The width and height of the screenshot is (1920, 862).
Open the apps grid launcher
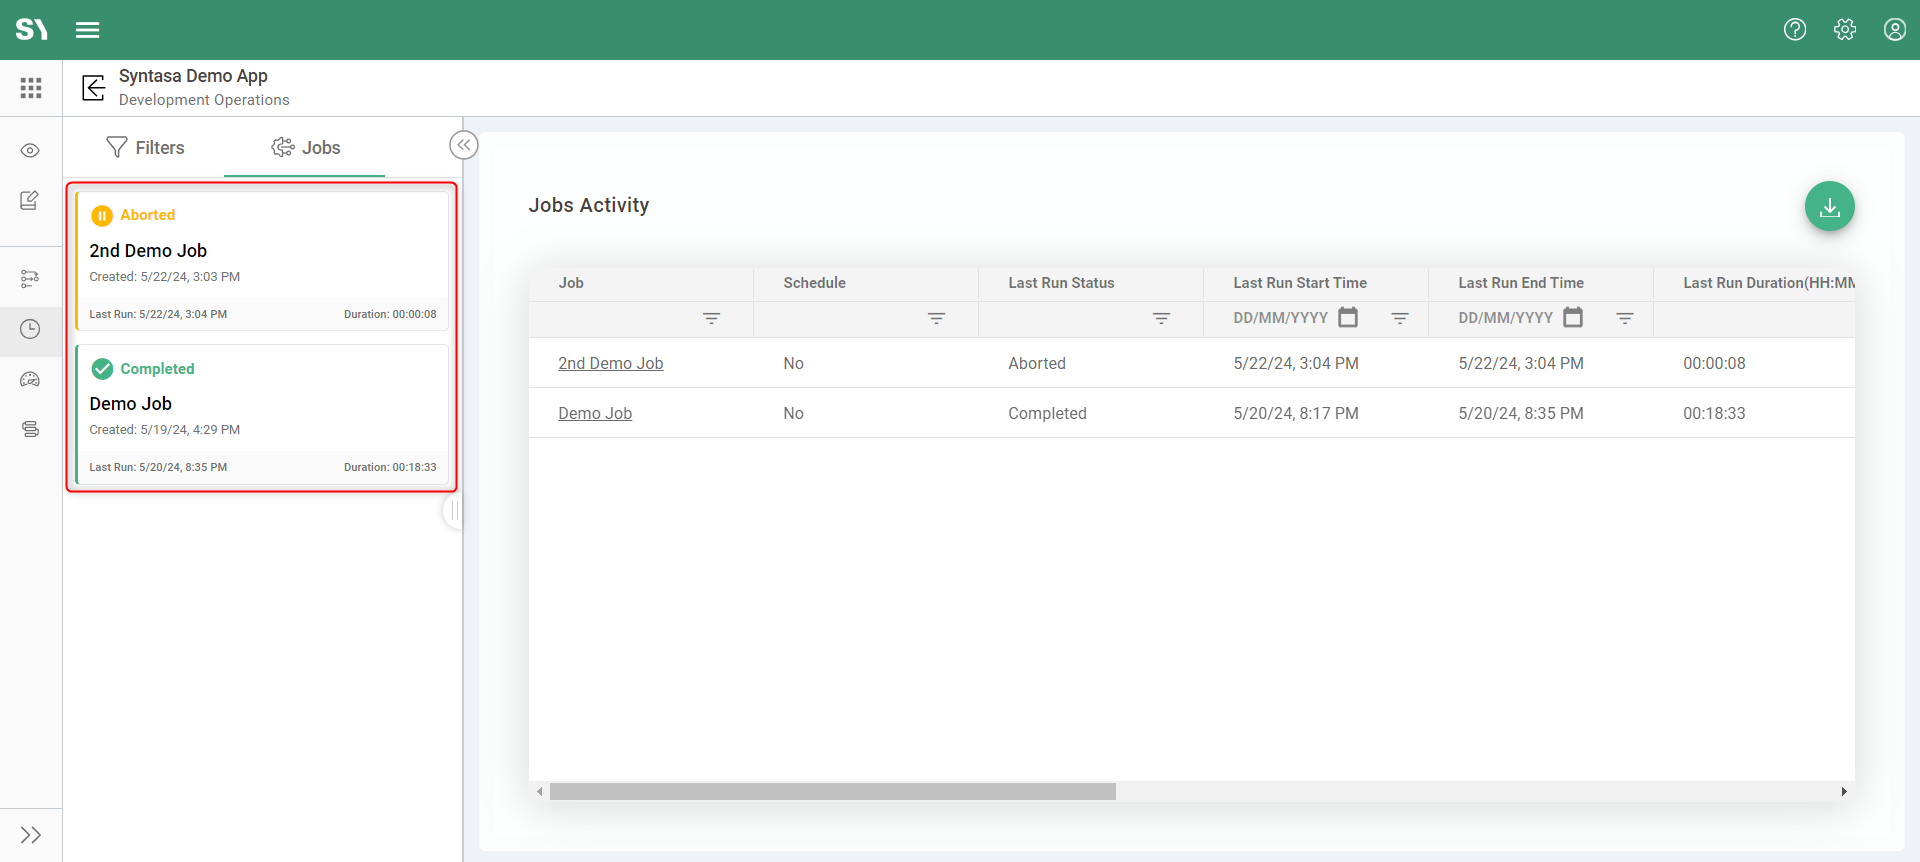[31, 88]
